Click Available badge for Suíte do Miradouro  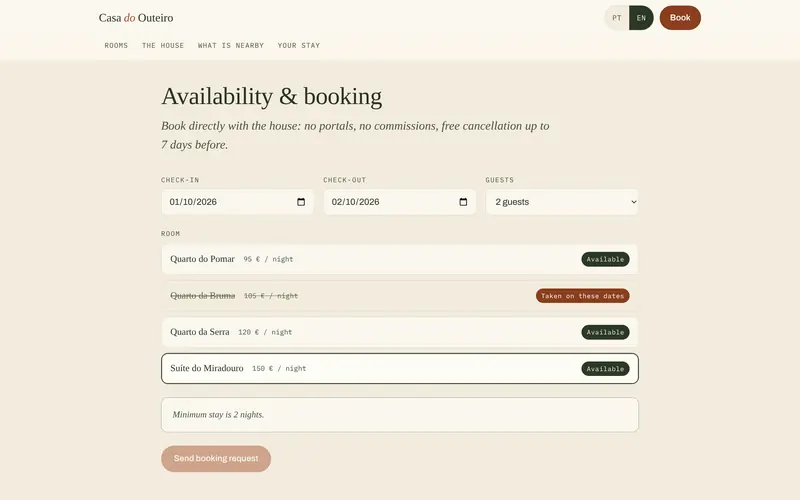[x=605, y=368]
